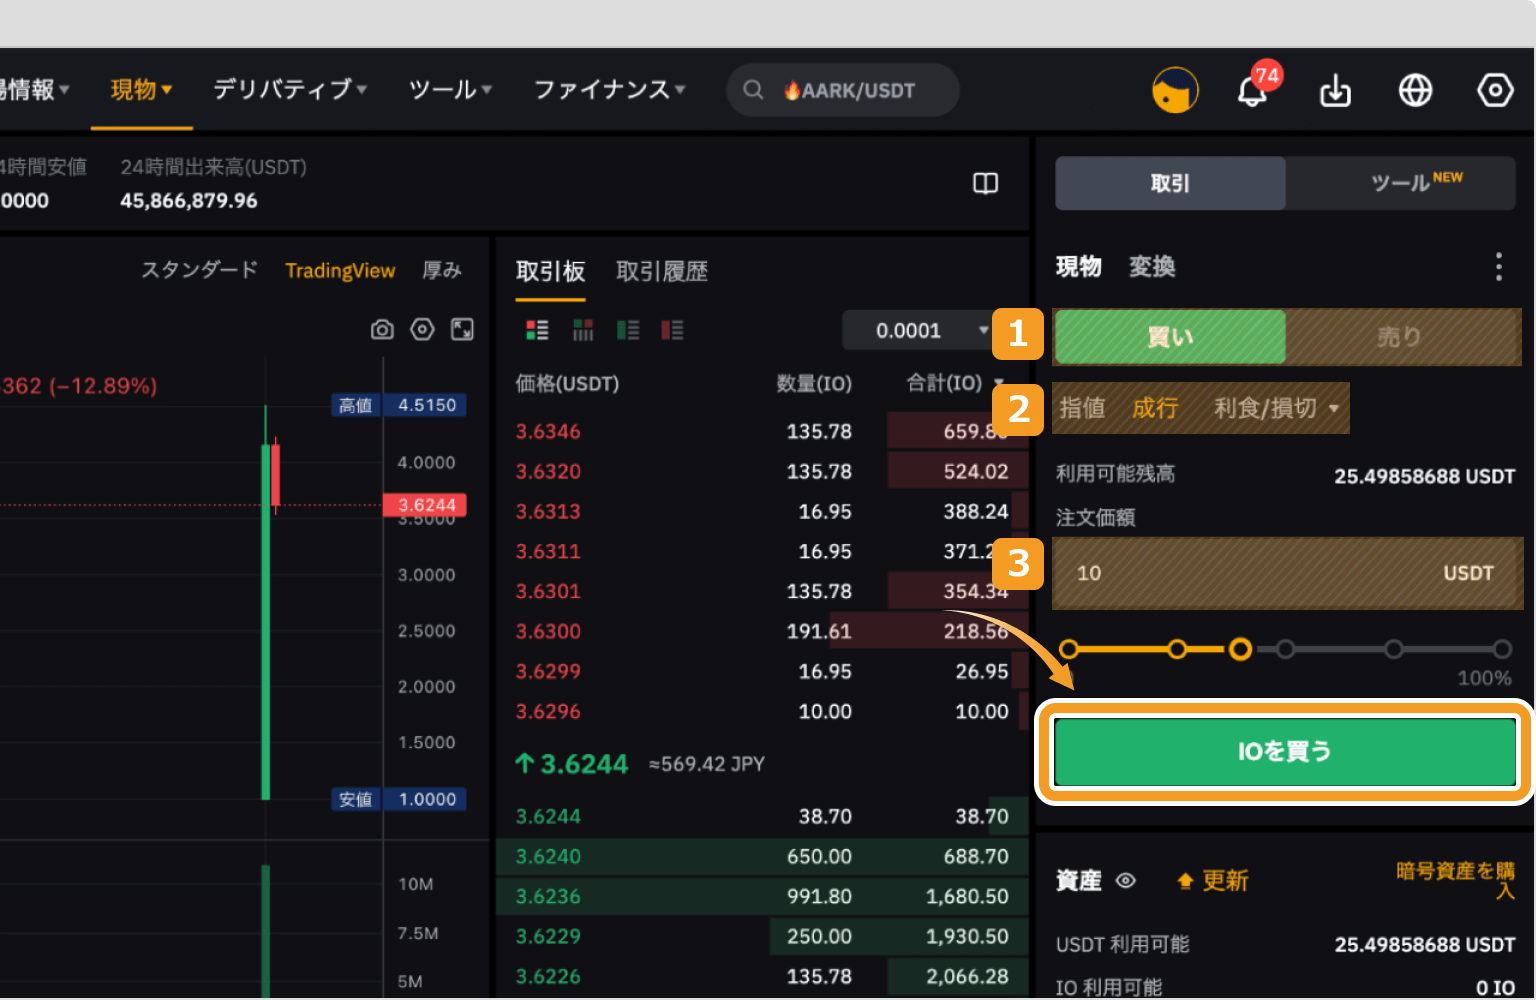Switch chart to 厚み depth view
1536x1000 pixels.
point(442,270)
